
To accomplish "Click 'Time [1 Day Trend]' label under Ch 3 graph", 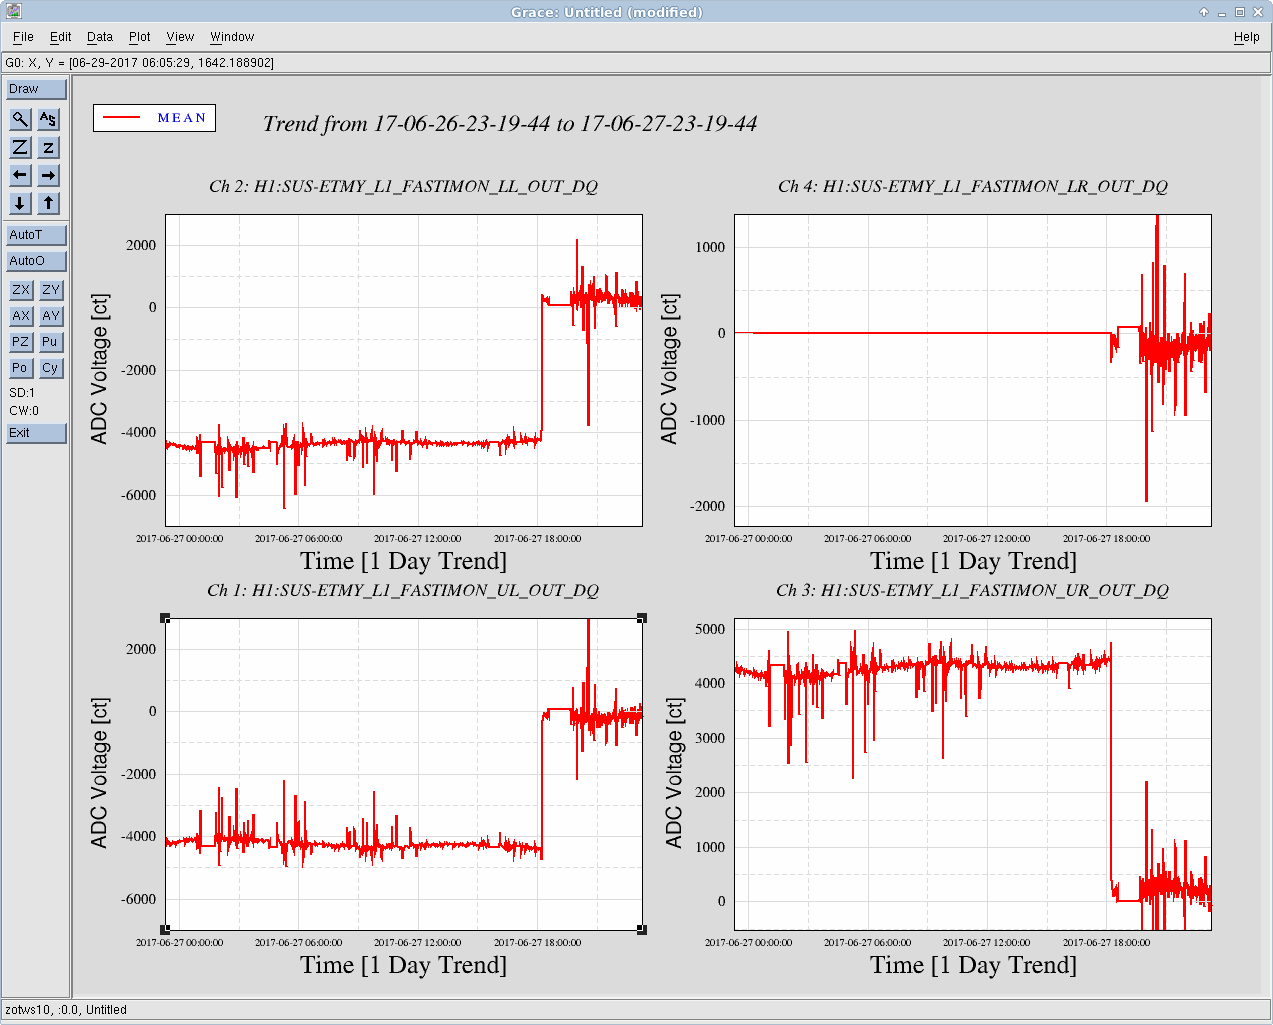I will (x=974, y=966).
